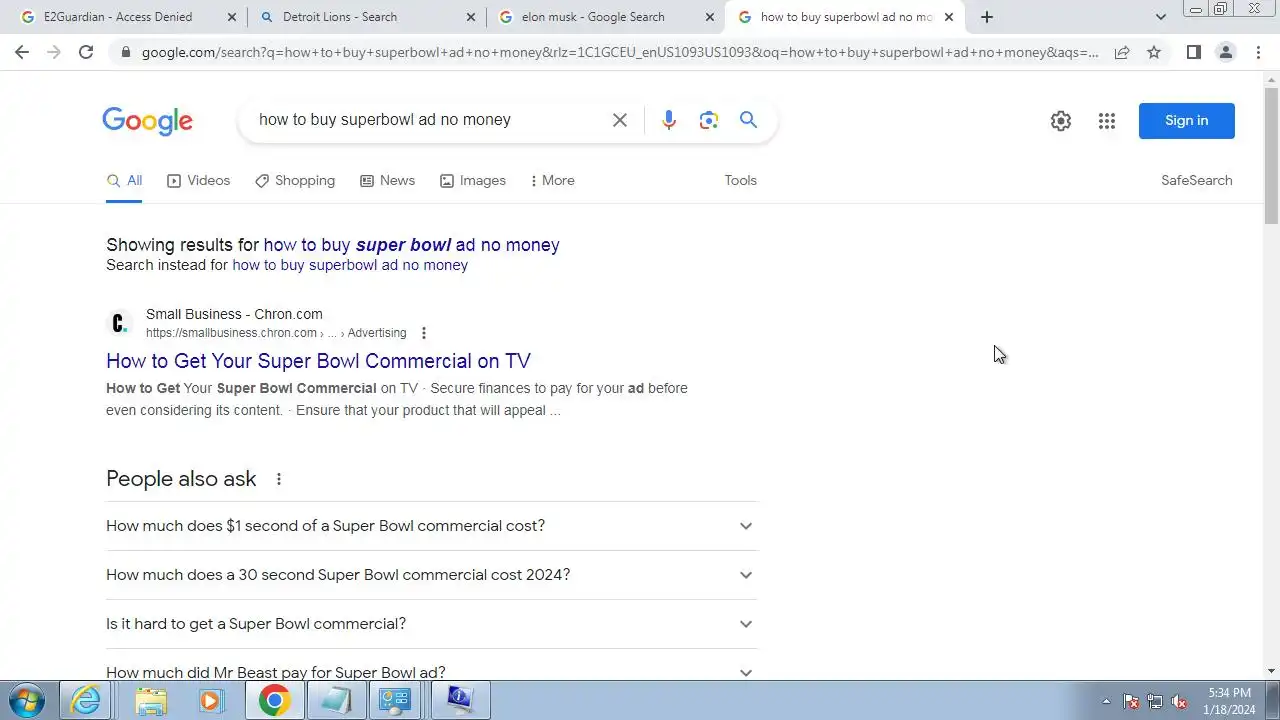The image size is (1280, 720).
Task: Open the Chron.com result three-dot menu
Action: click(x=423, y=333)
